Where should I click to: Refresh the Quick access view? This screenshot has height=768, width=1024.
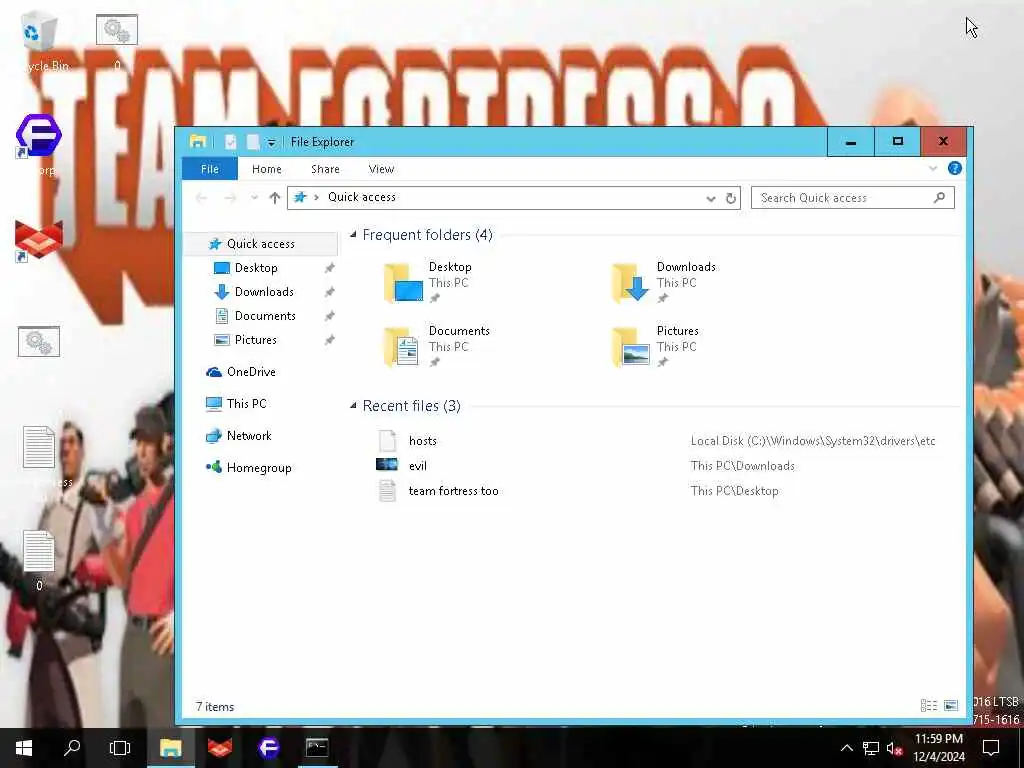coord(731,199)
